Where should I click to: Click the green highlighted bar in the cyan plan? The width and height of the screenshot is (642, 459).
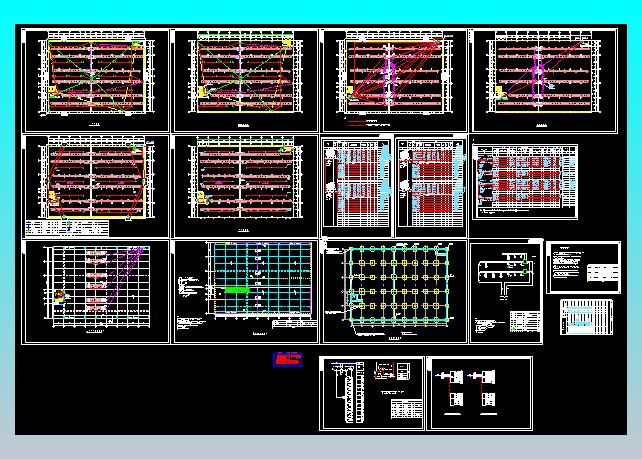pyautogui.click(x=237, y=290)
